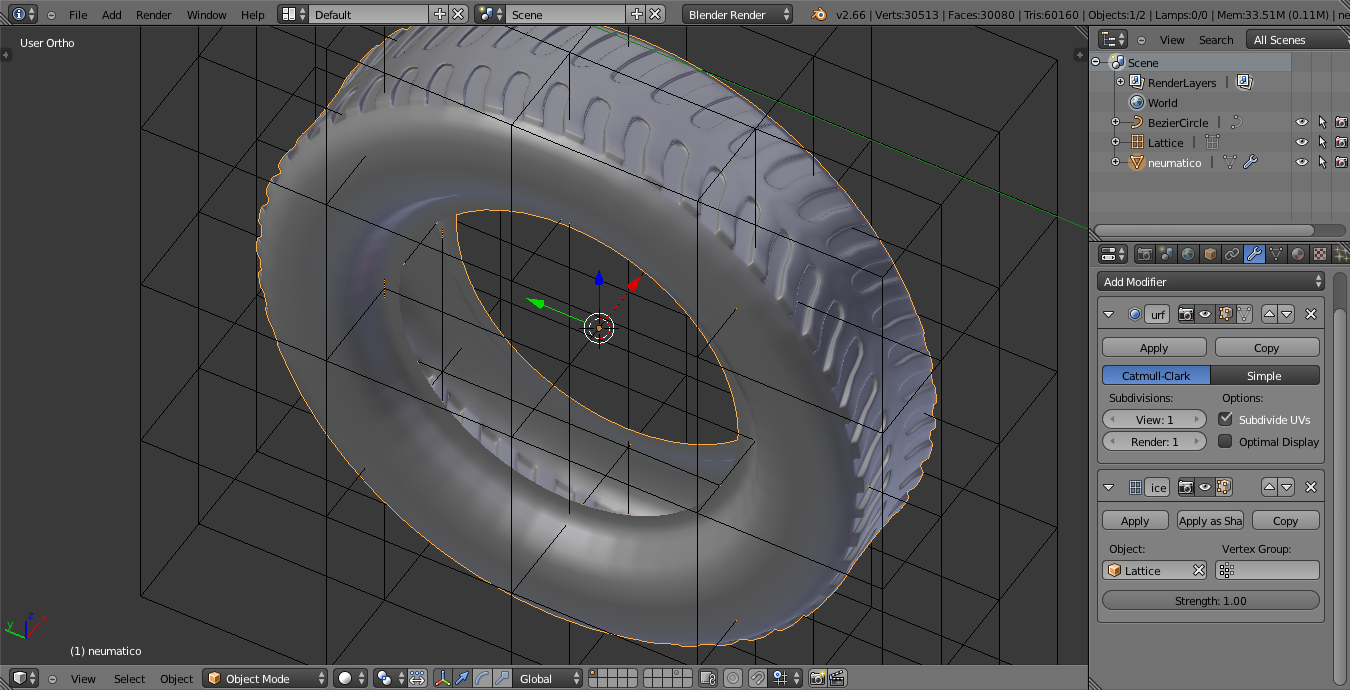Viewport: 1350px width, 690px height.
Task: Toggle BezierCircle viewport visibility eye
Action: (x=1302, y=122)
